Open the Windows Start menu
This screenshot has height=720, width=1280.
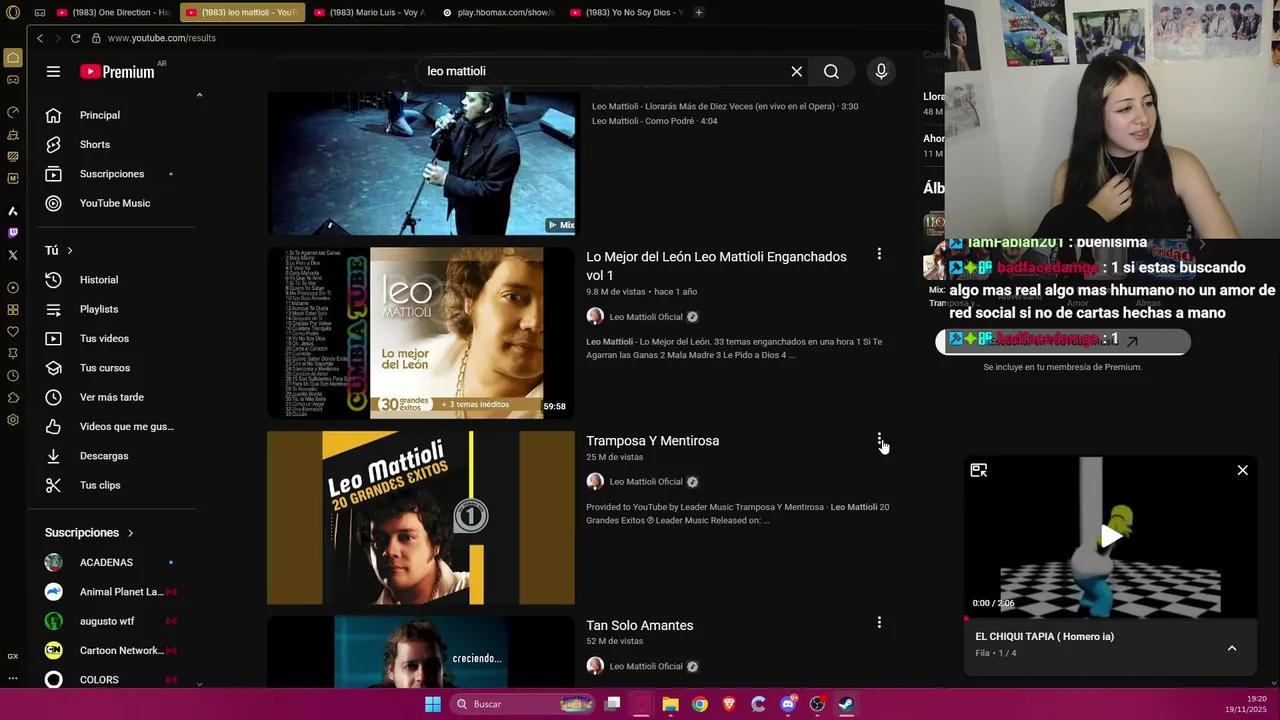click(433, 704)
